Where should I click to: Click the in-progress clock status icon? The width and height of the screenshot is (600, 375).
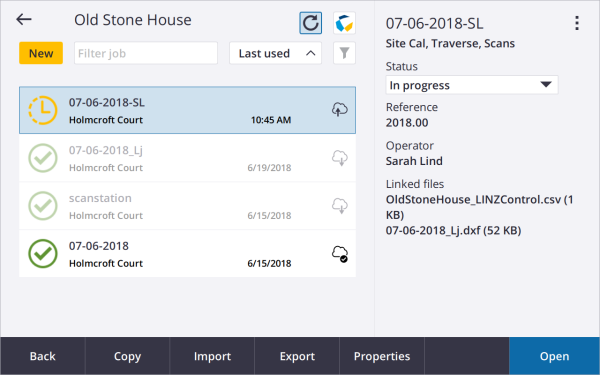43,110
